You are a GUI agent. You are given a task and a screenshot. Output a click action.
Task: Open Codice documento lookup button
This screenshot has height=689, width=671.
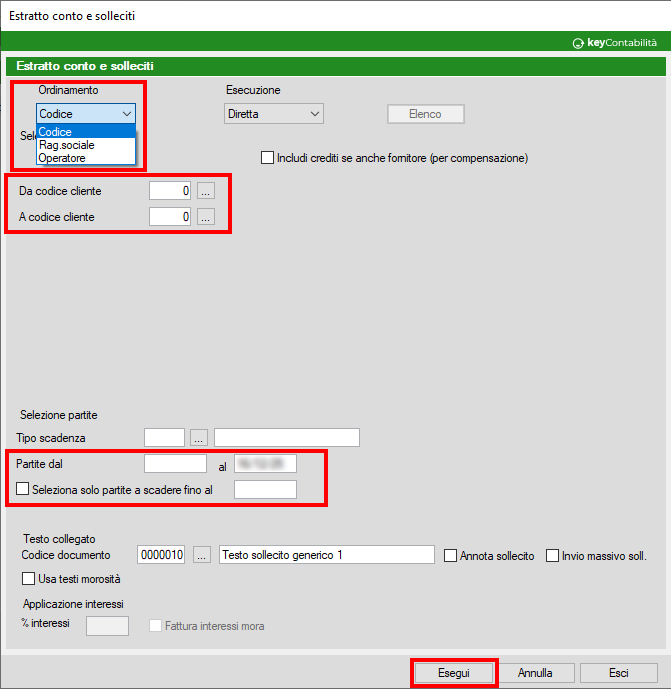203,555
